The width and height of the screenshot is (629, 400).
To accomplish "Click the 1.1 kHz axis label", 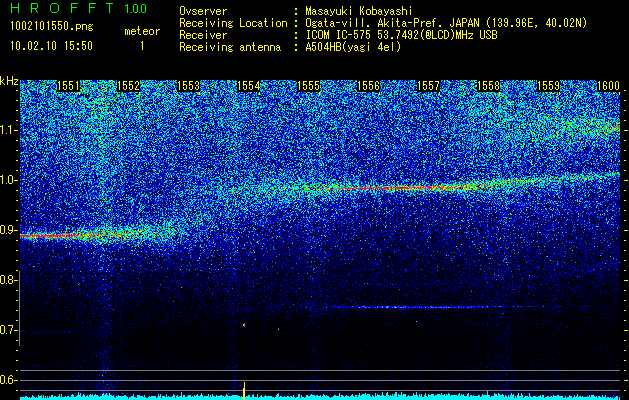I will pos(9,130).
